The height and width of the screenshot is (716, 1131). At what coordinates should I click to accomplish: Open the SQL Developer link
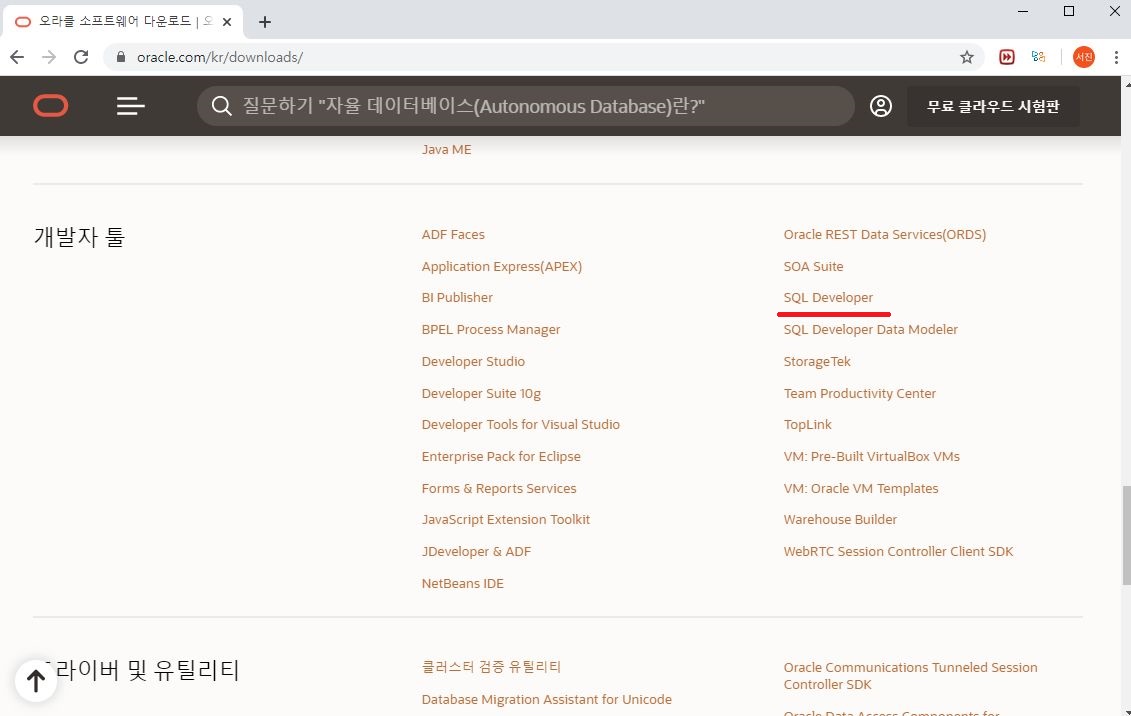(828, 297)
